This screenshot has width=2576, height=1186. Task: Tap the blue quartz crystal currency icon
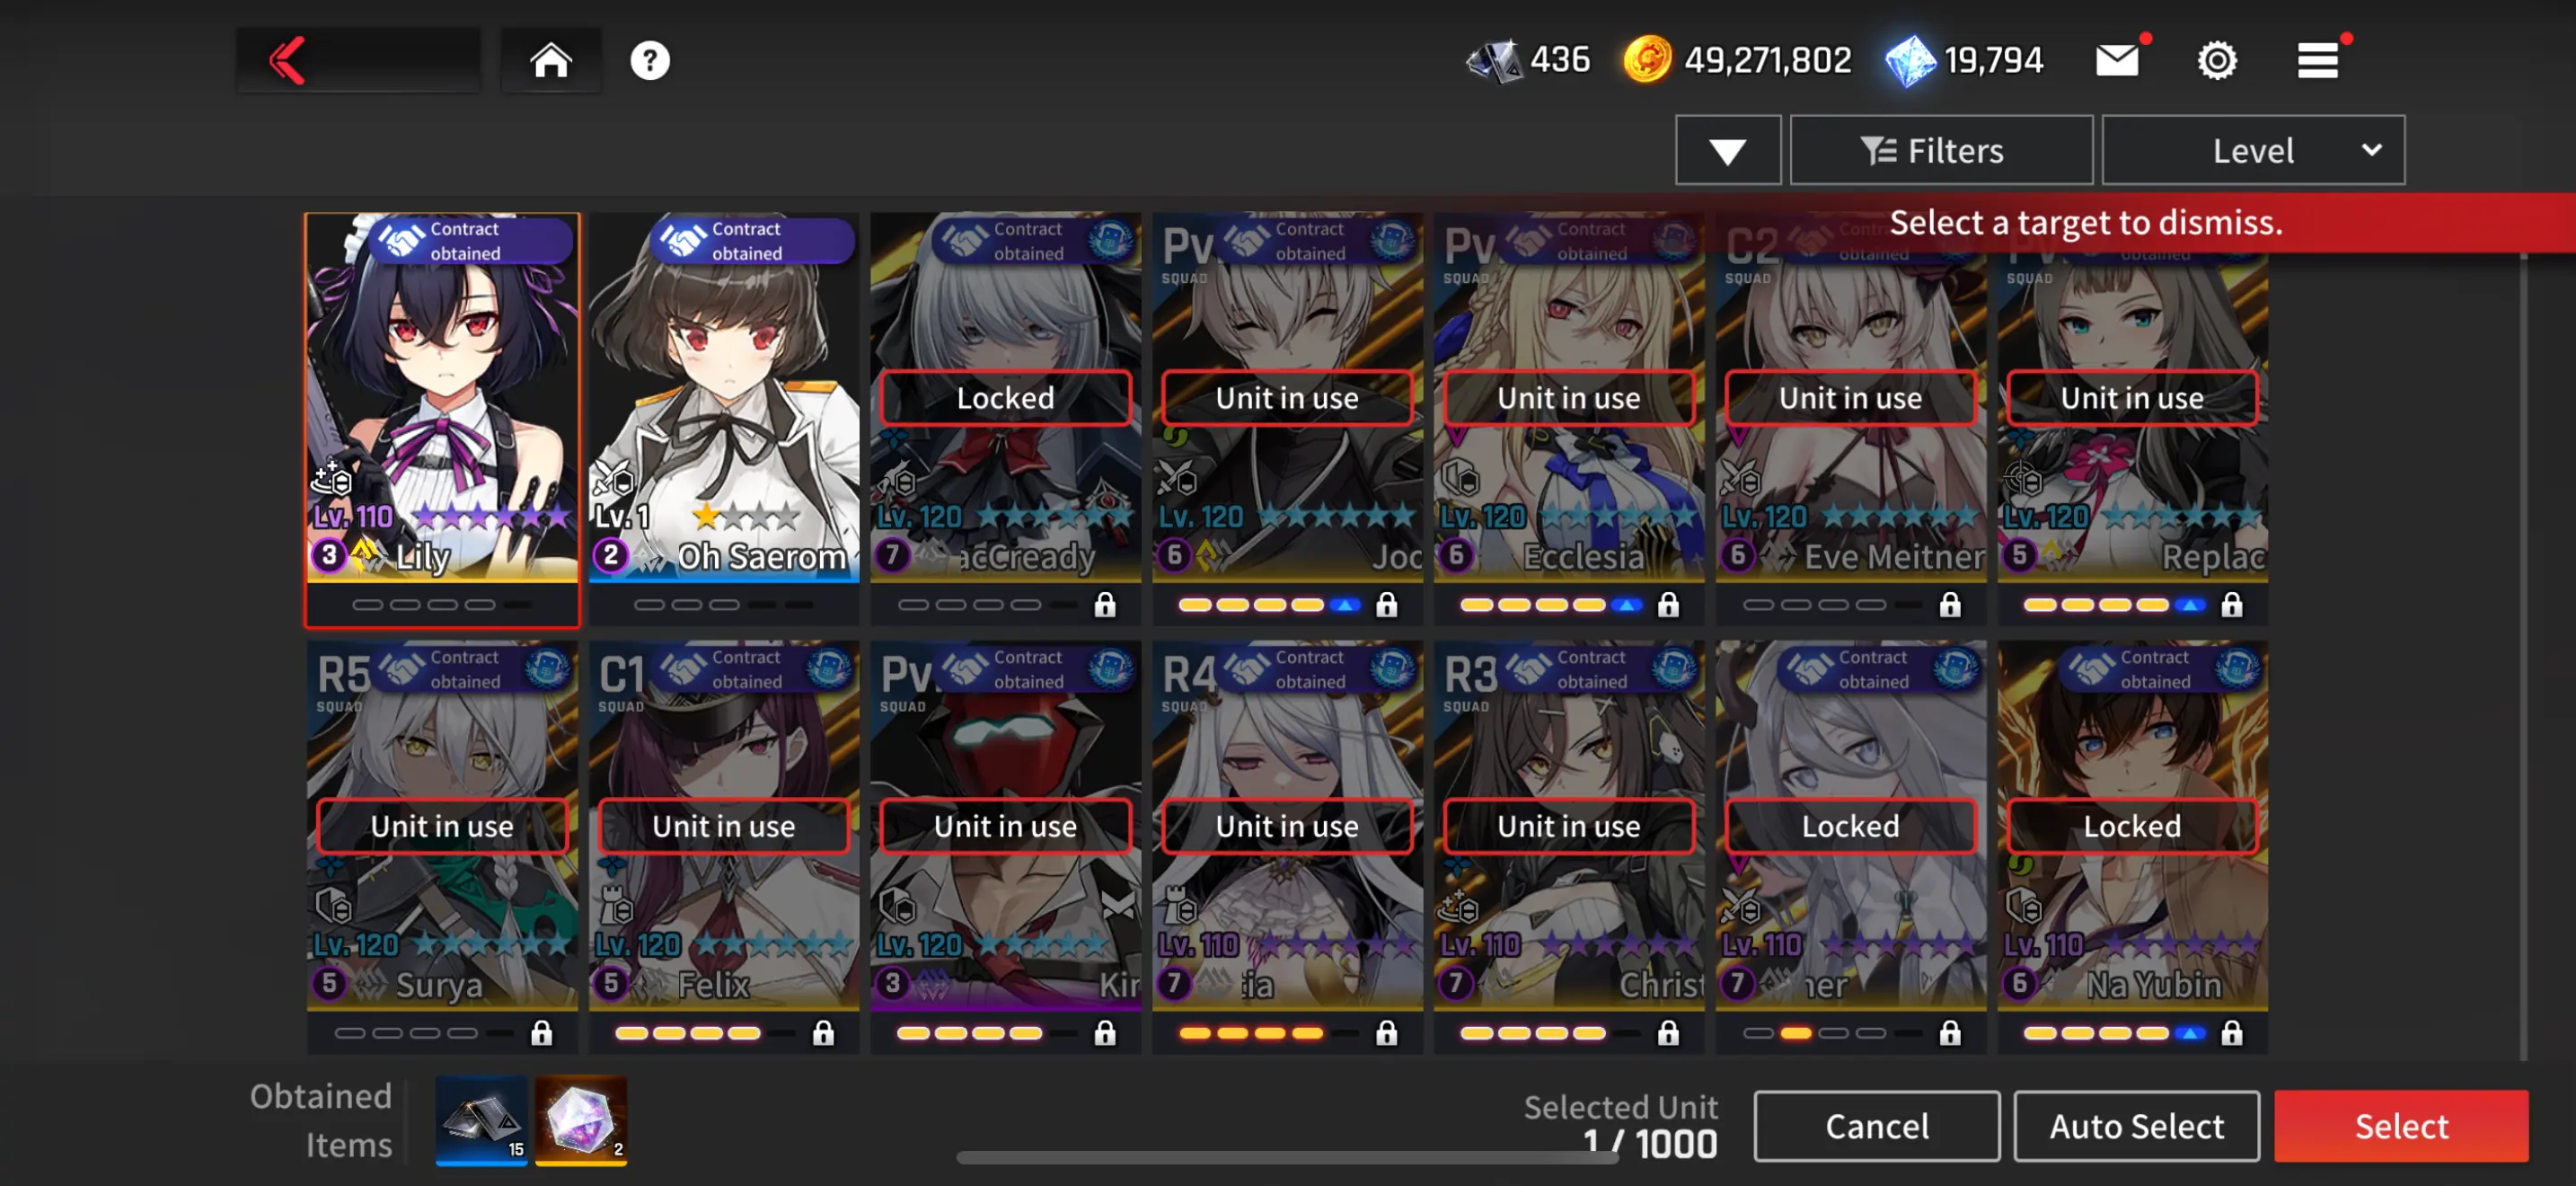[1909, 60]
